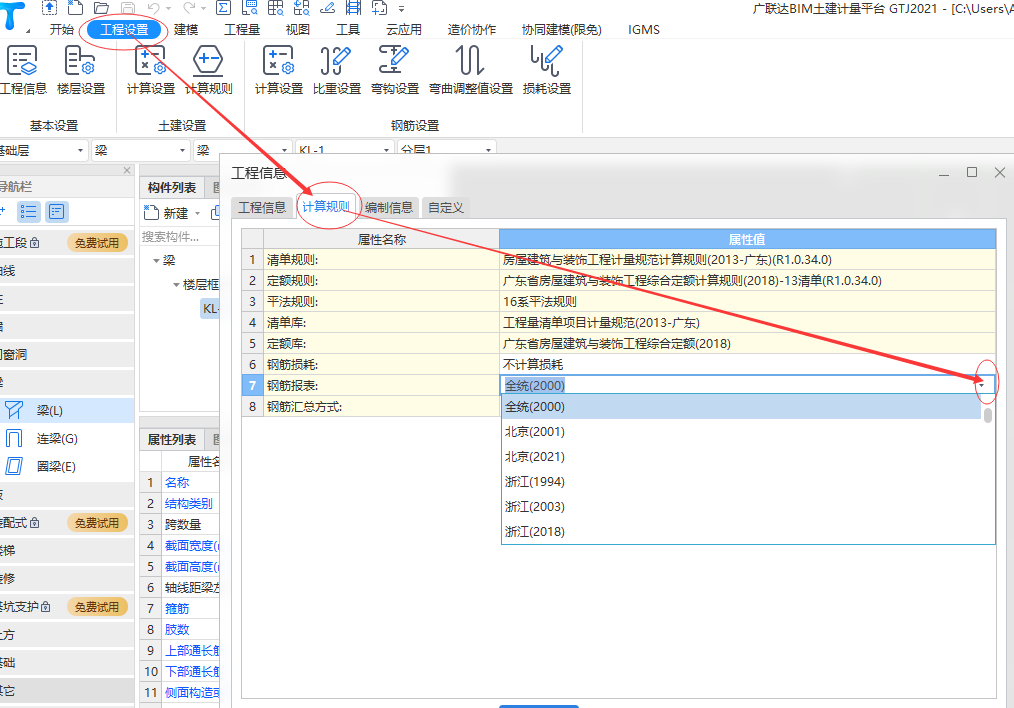
Task: Select 北京(2021) from the list
Action: click(x=535, y=456)
